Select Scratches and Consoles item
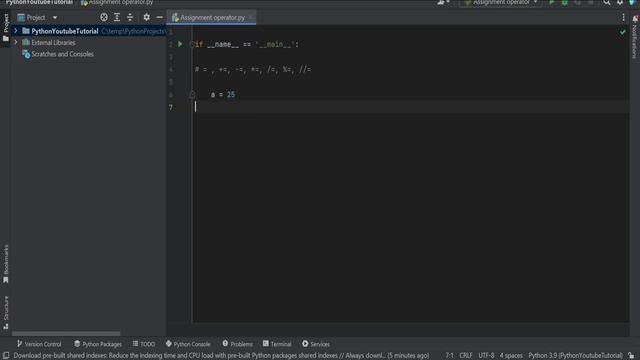640x360 pixels. click(62, 54)
